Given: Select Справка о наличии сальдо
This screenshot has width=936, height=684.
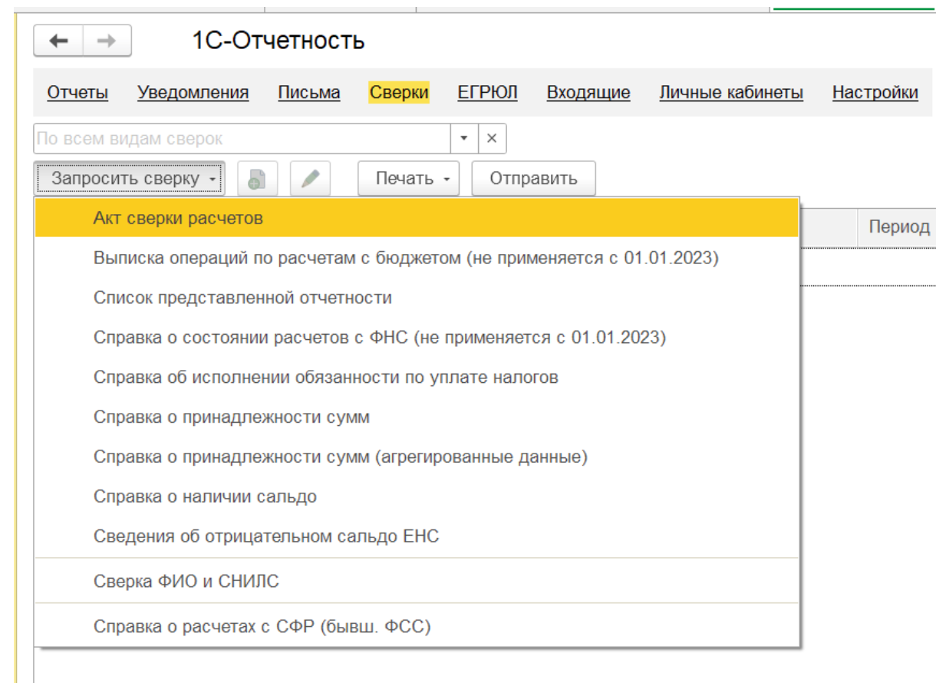Looking at the screenshot, I should pos(205,497).
